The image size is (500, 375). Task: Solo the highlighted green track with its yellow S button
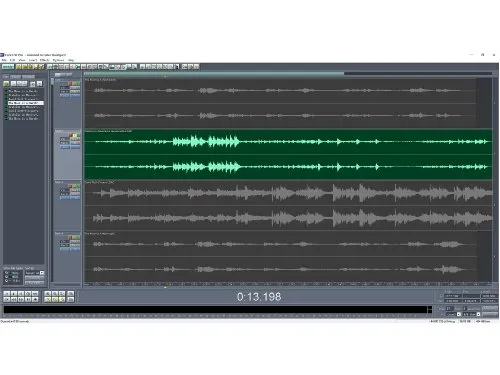pyautogui.click(x=75, y=135)
